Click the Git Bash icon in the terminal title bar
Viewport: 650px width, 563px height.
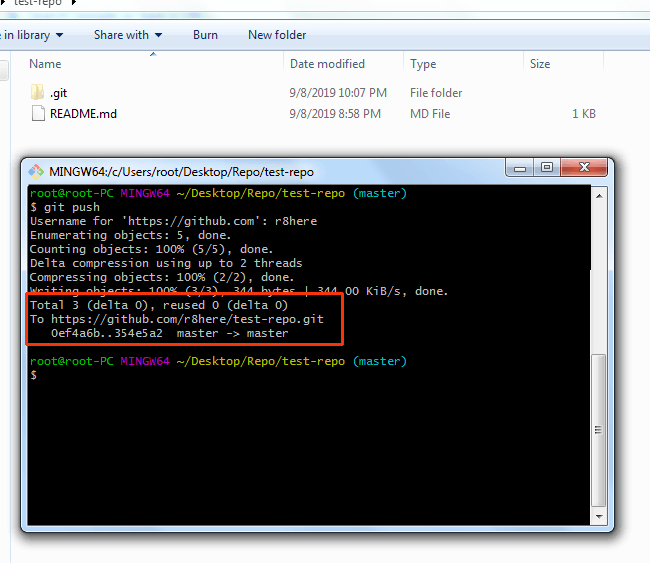(36, 172)
